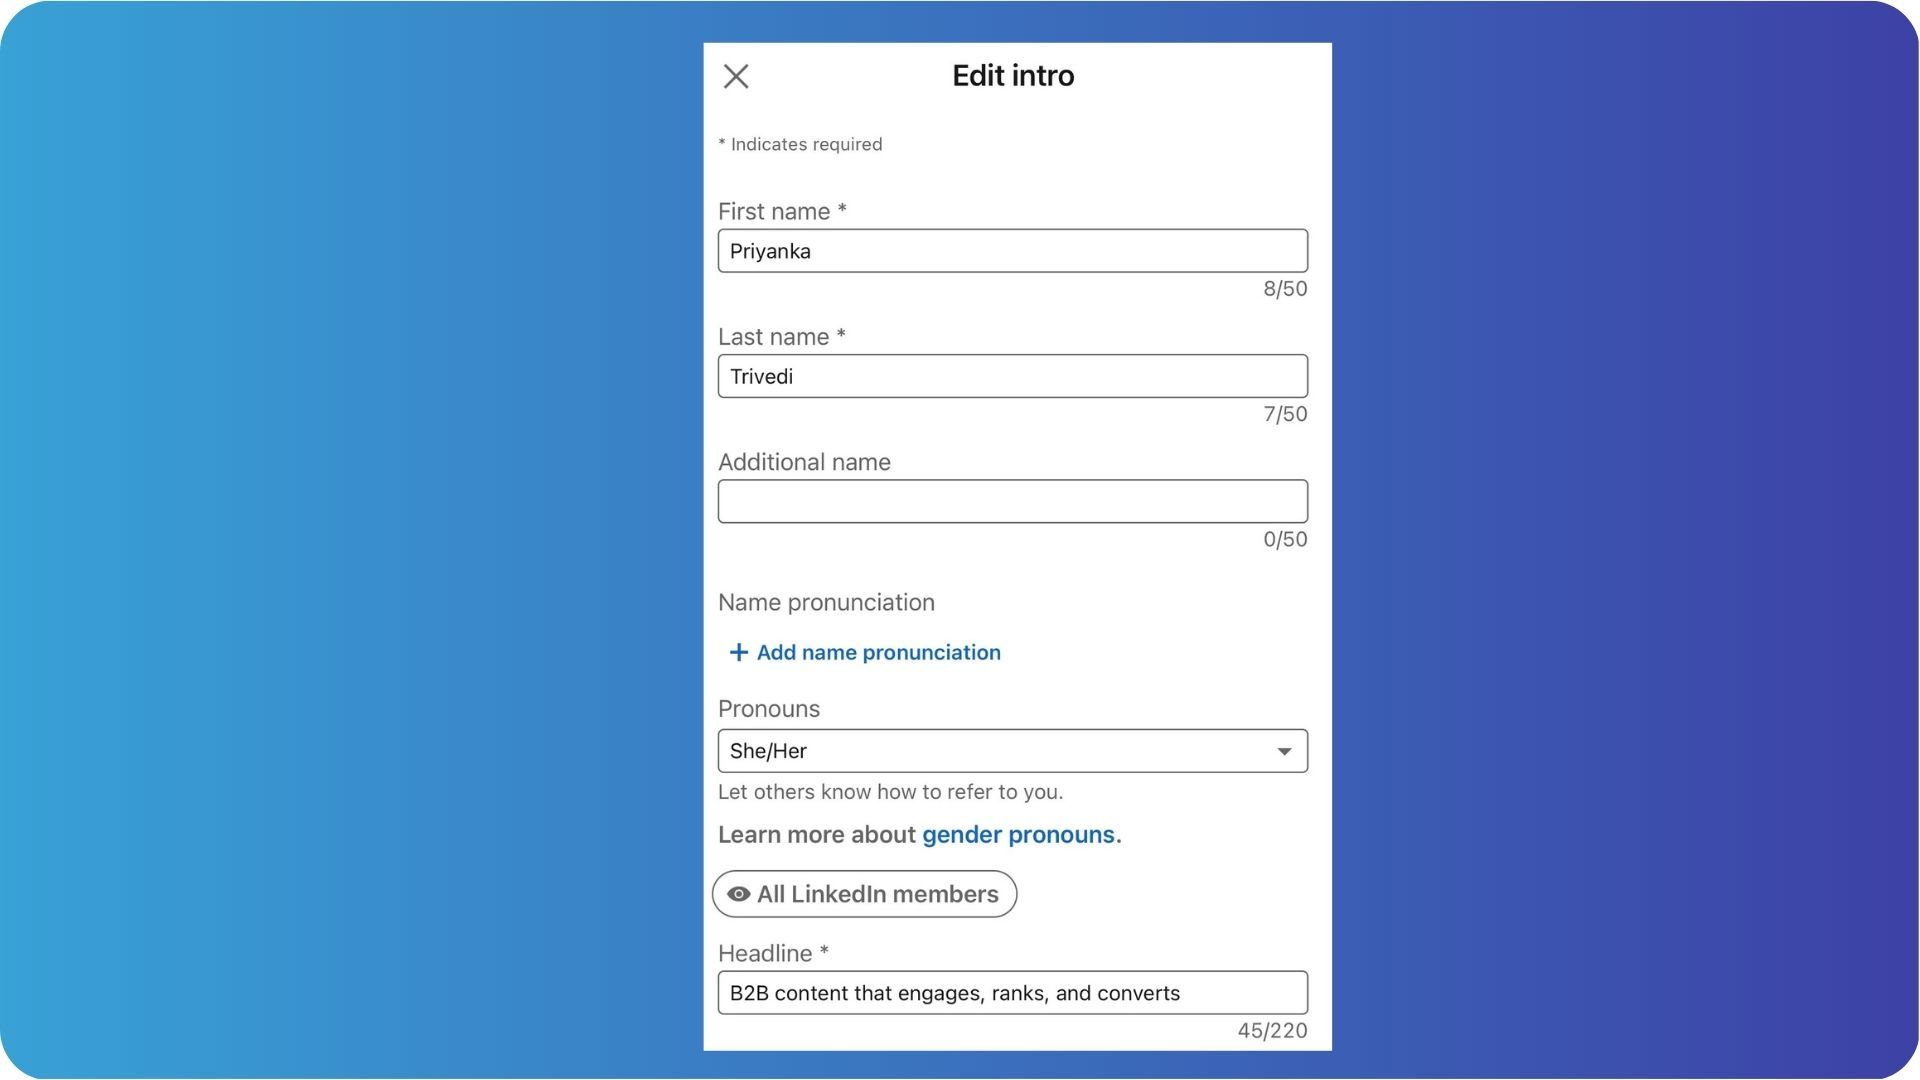Click the Last name input field
This screenshot has width=1920, height=1080.
coord(1012,376)
